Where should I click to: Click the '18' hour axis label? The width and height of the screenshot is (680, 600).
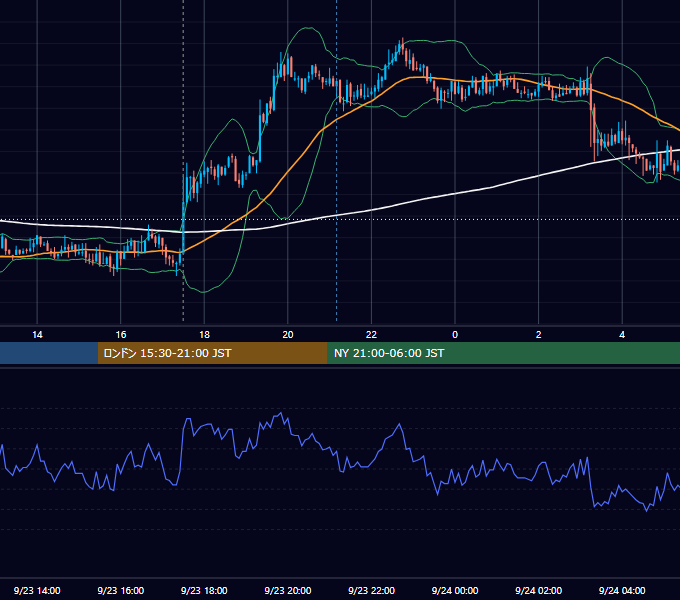[204, 335]
